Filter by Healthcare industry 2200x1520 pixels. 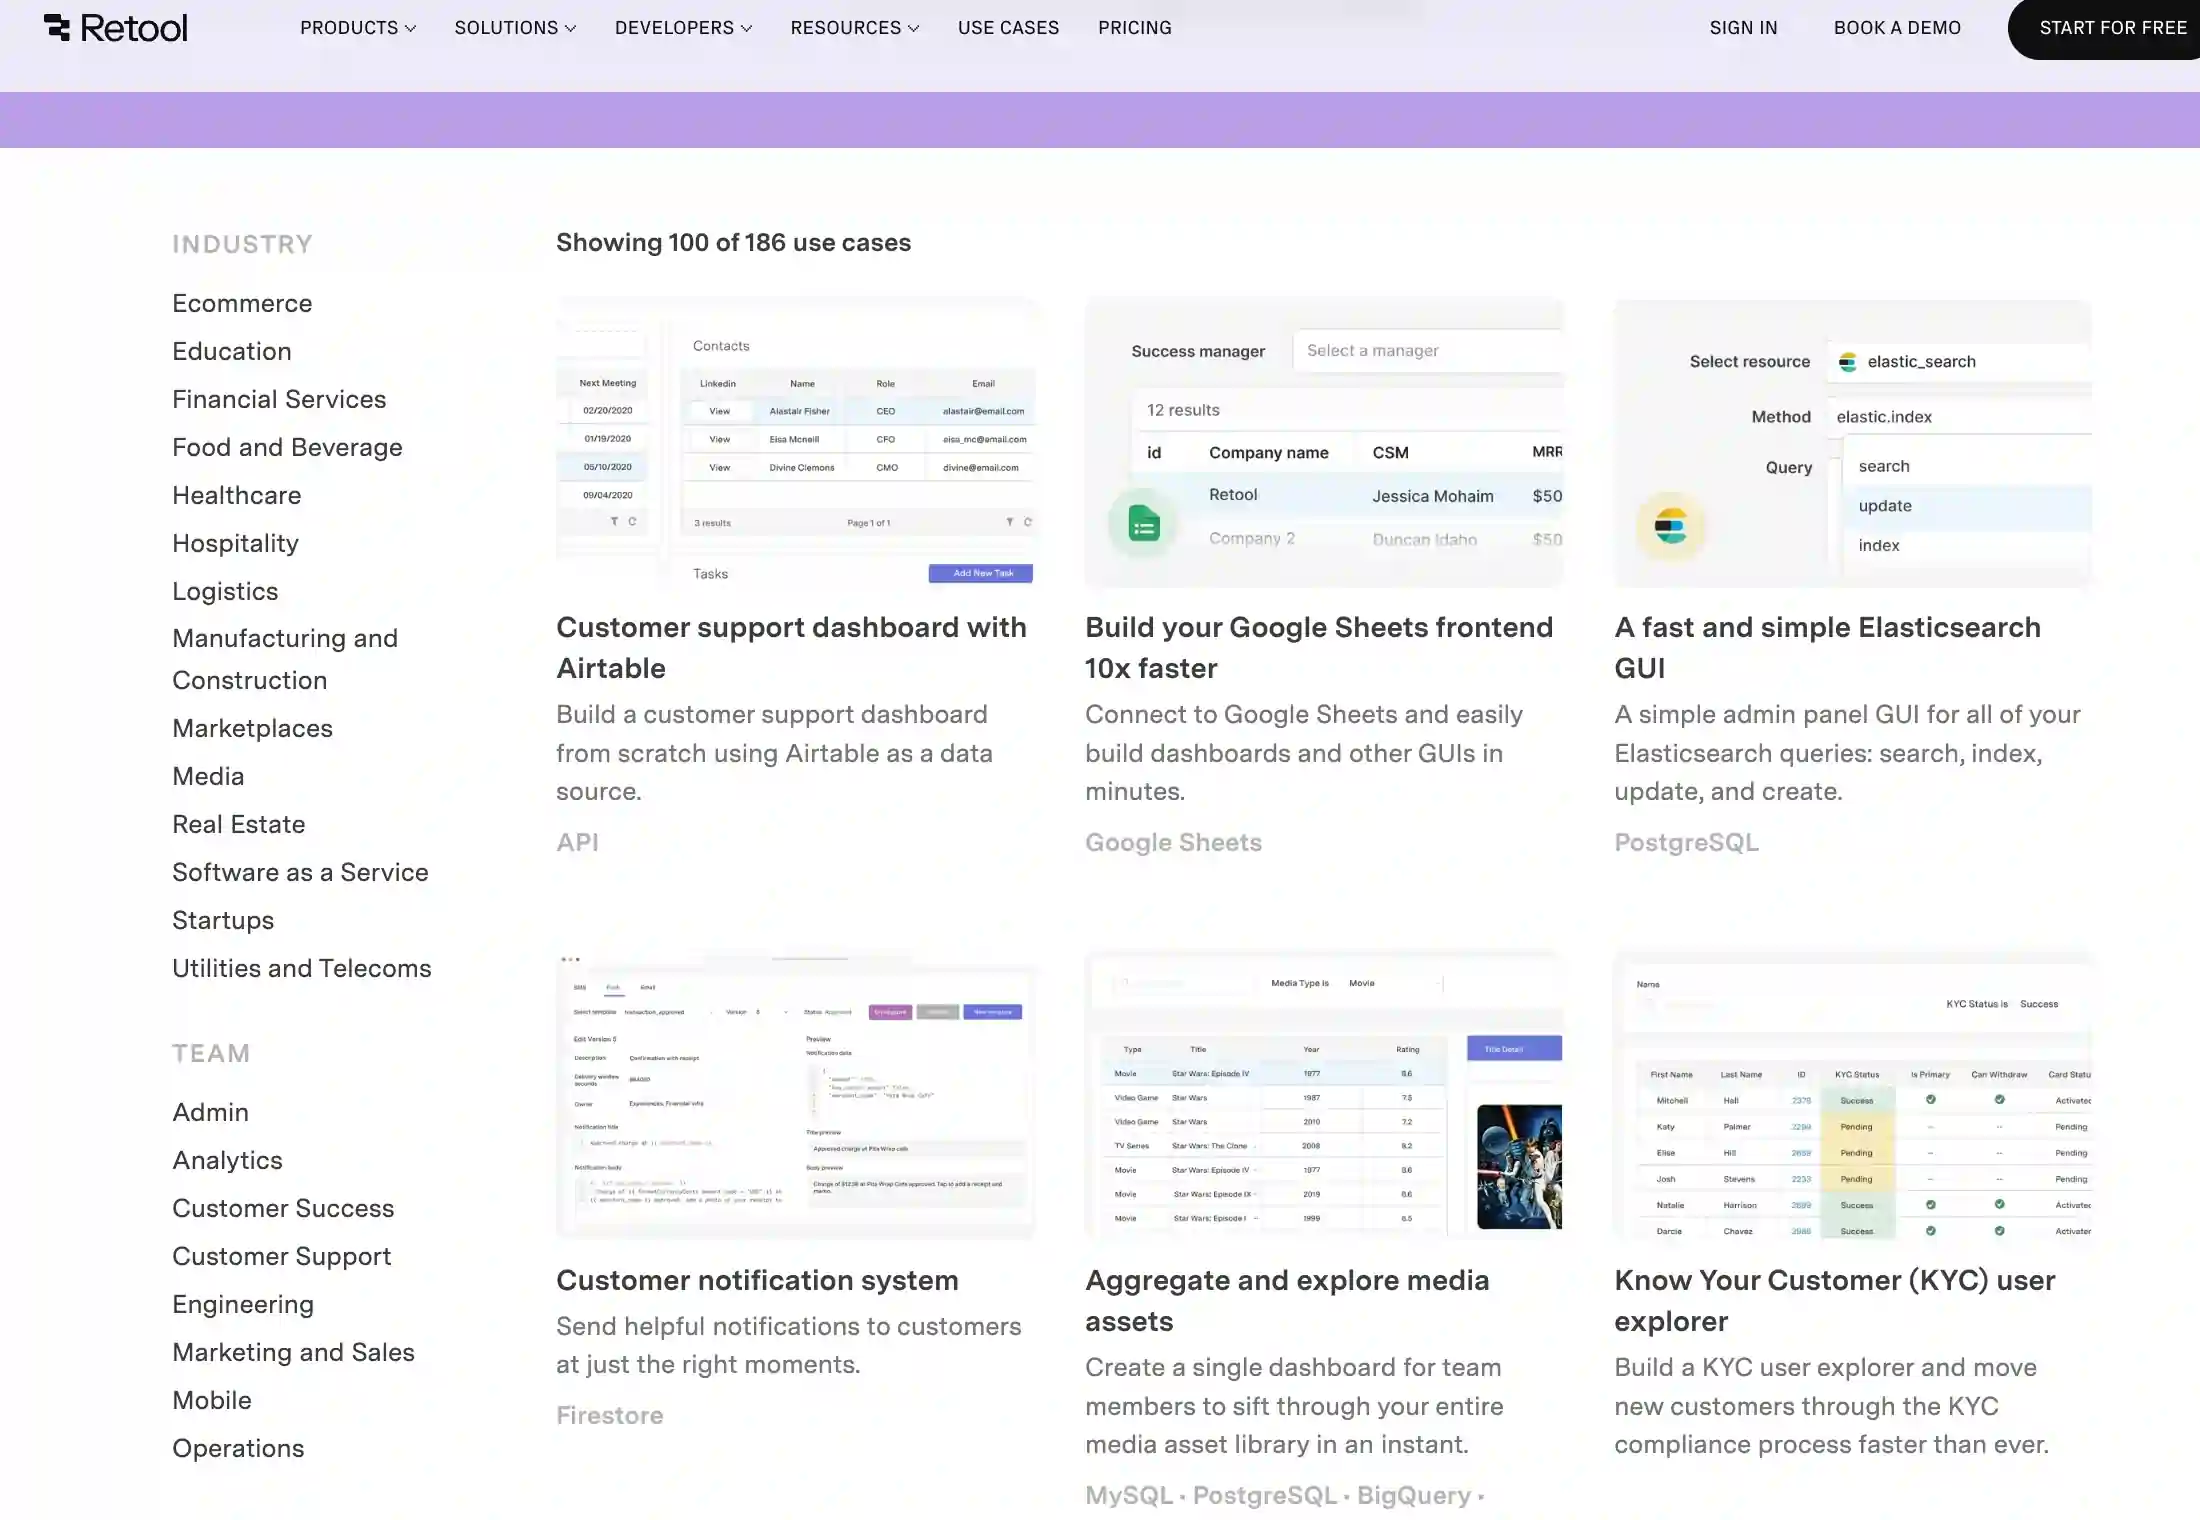(x=236, y=495)
